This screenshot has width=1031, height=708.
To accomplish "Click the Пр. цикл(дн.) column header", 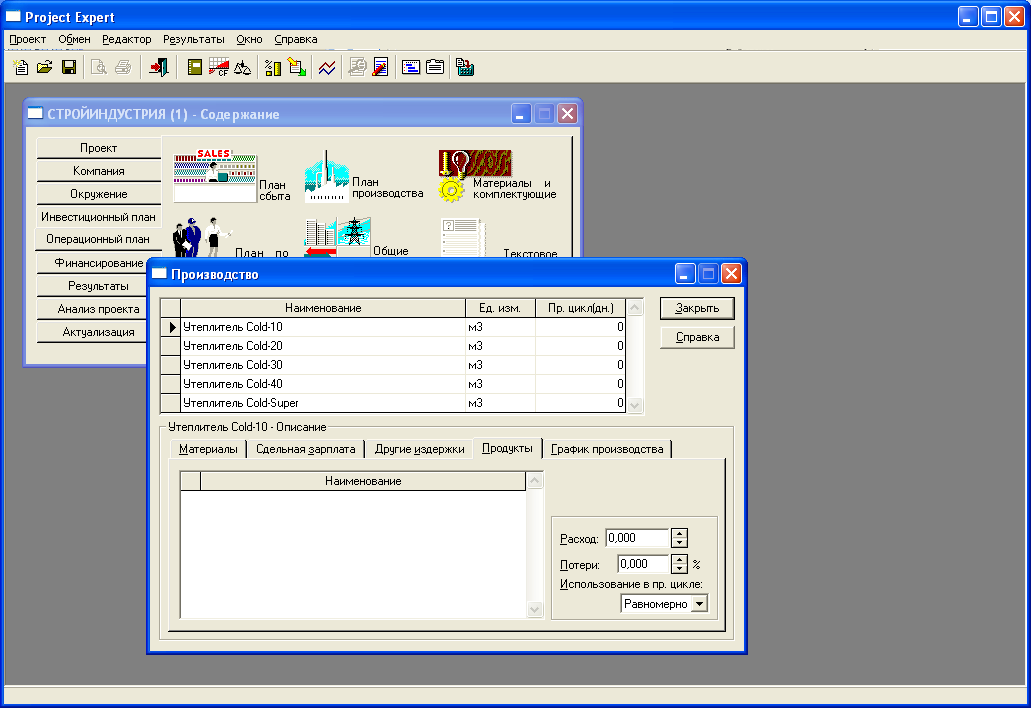I will (580, 308).
